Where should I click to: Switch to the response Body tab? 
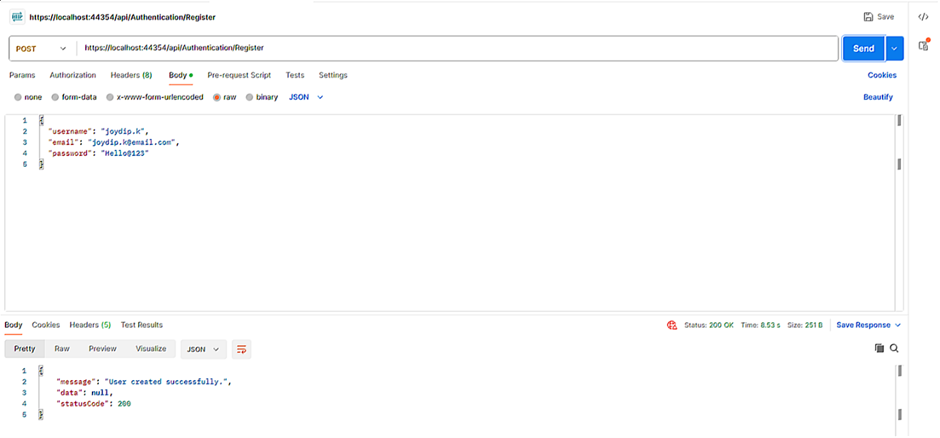pos(13,325)
